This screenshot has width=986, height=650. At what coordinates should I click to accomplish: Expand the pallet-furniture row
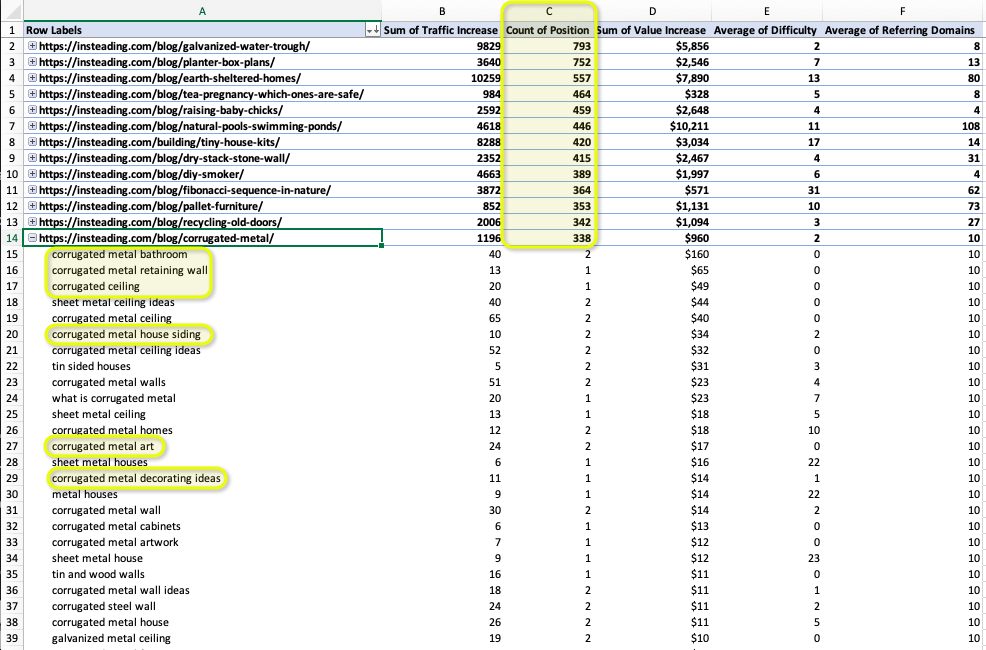(x=32, y=206)
